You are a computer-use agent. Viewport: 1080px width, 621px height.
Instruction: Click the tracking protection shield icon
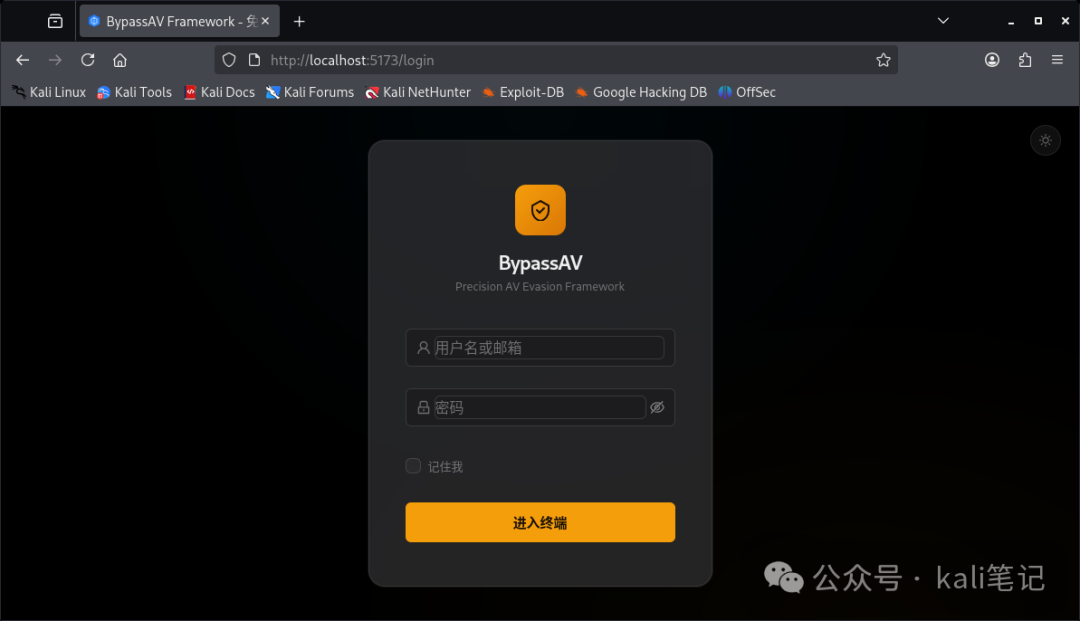[229, 61]
